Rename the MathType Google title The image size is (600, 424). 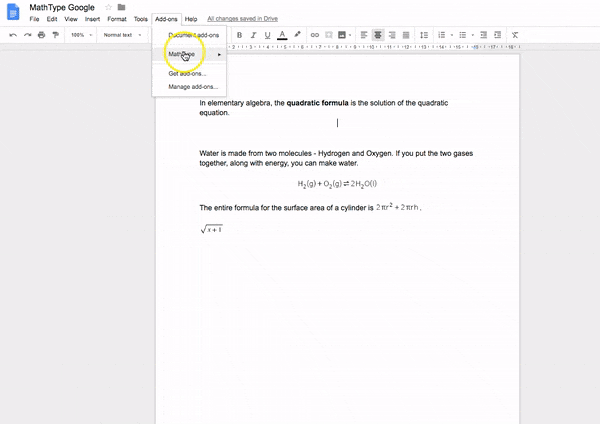(x=62, y=7)
